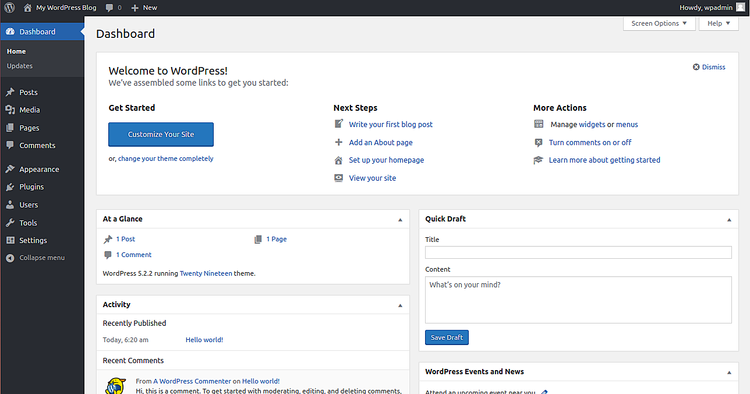Open Media library icon in sidebar
Screen dimensions: 750x394
pyautogui.click(x=10, y=110)
